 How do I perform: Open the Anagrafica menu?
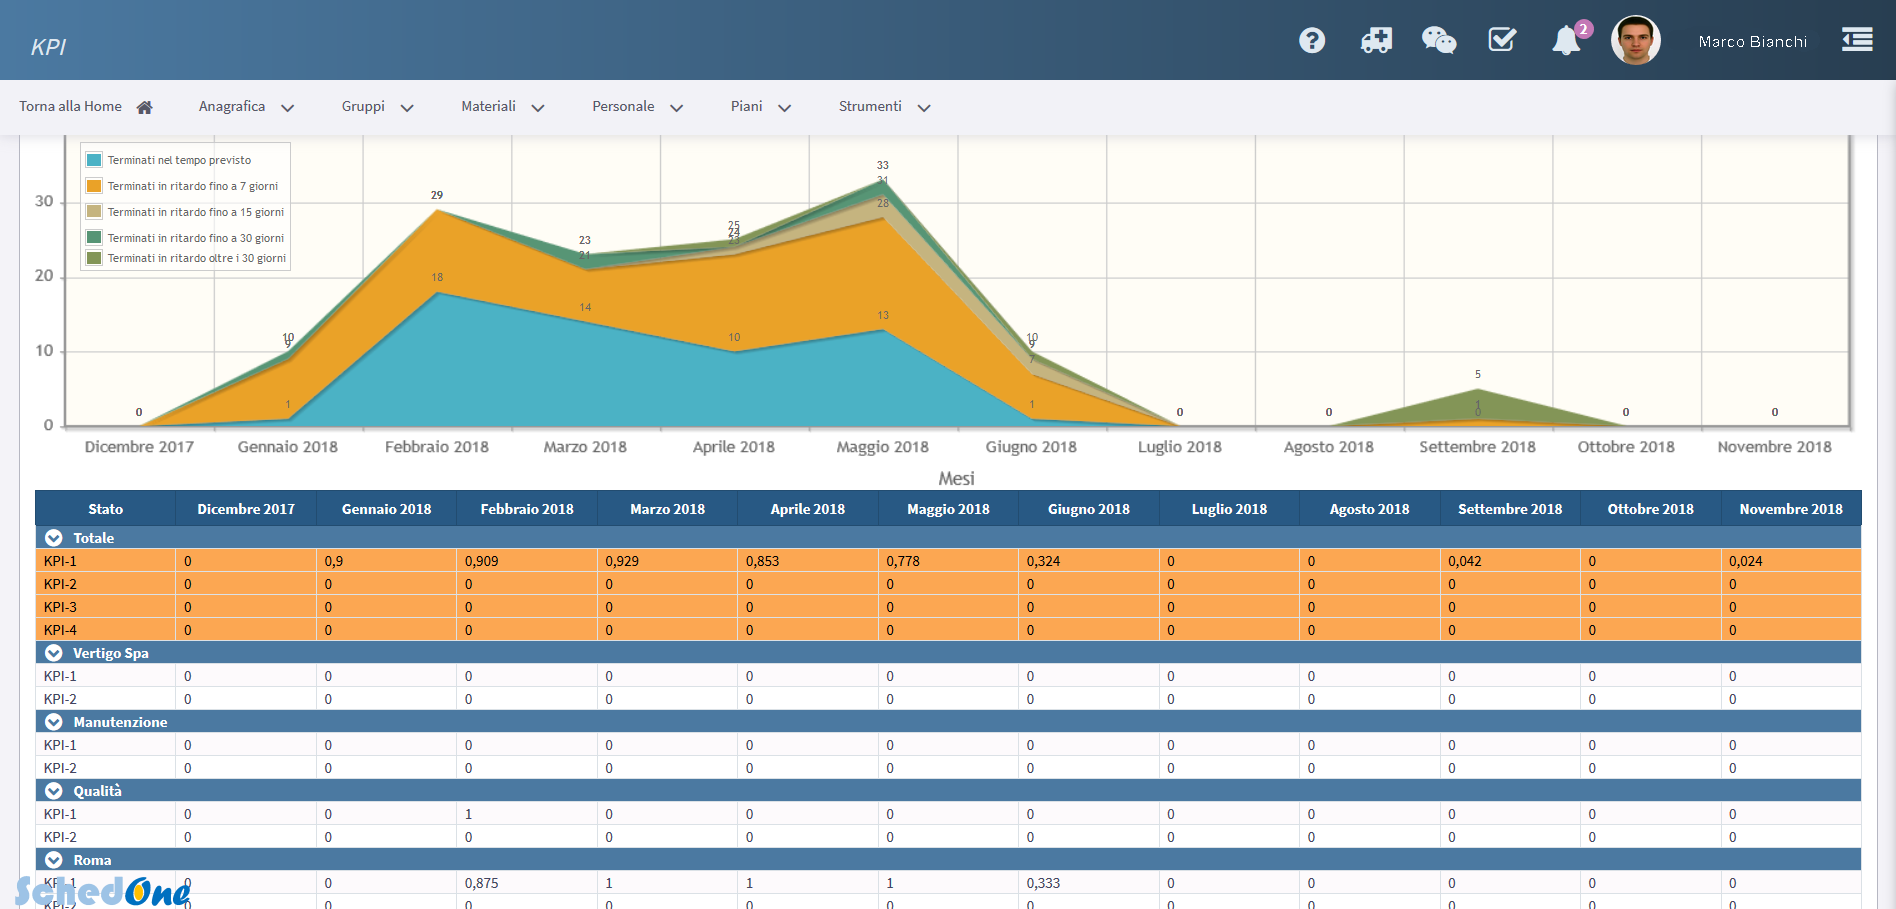pyautogui.click(x=245, y=107)
